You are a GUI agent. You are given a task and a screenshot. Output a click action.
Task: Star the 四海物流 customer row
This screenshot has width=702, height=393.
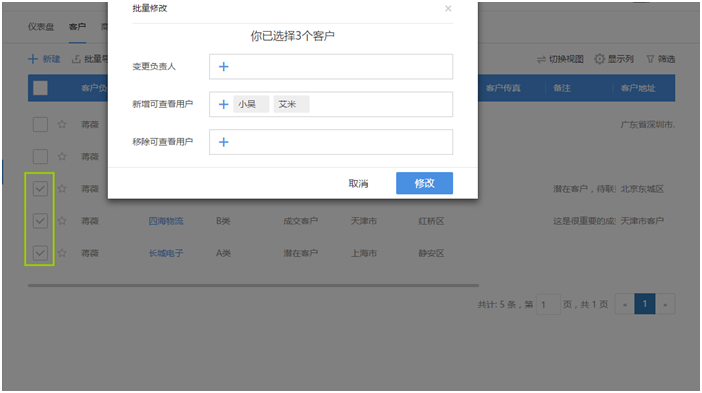(62, 221)
